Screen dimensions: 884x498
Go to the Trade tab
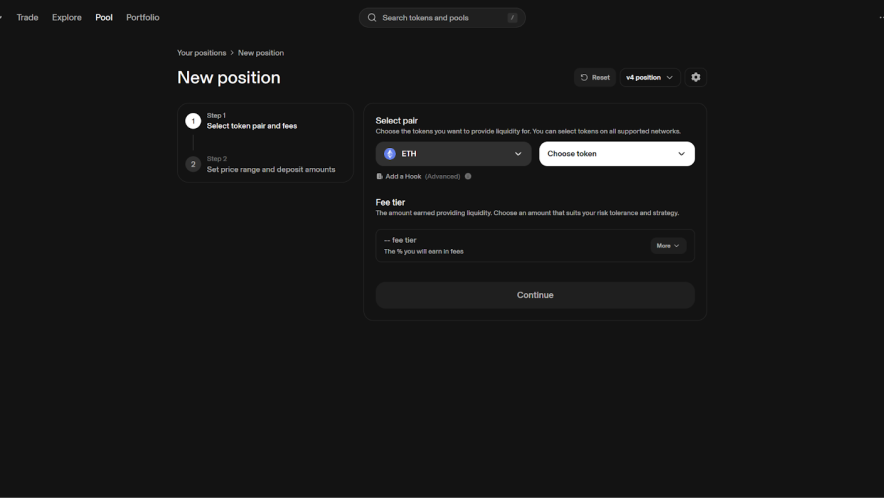click(x=28, y=17)
